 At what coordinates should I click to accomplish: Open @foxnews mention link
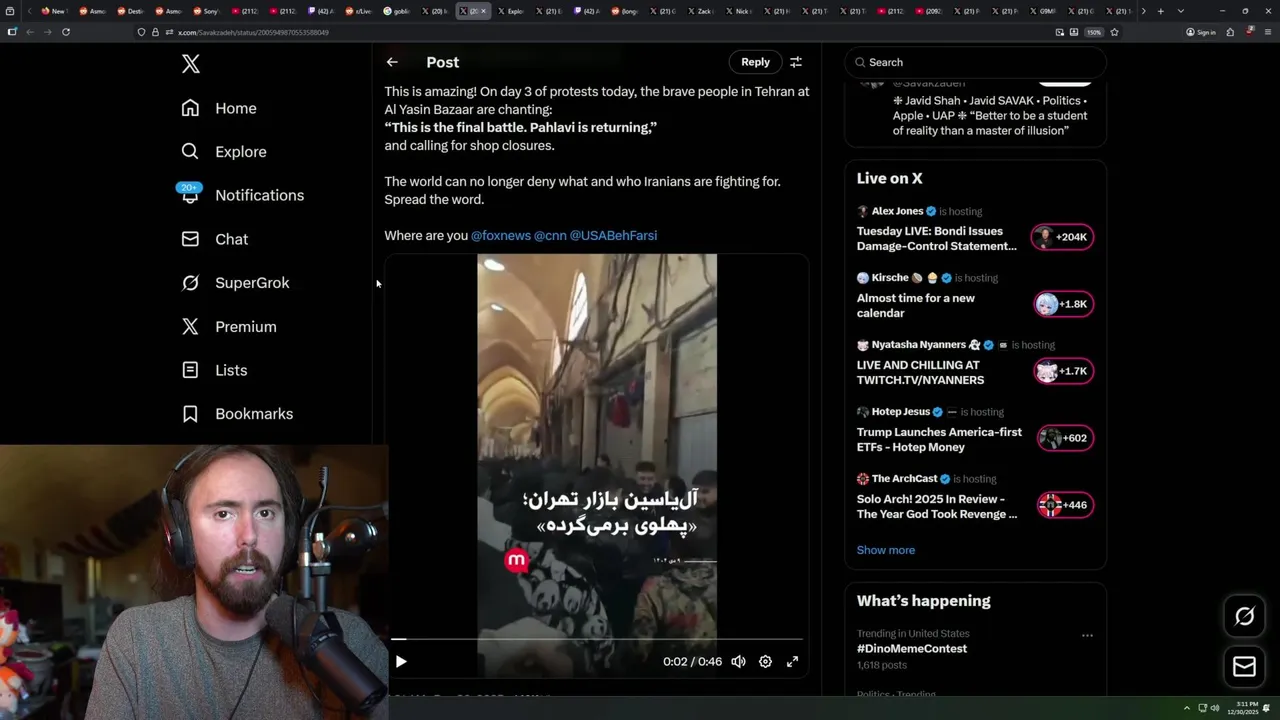501,235
